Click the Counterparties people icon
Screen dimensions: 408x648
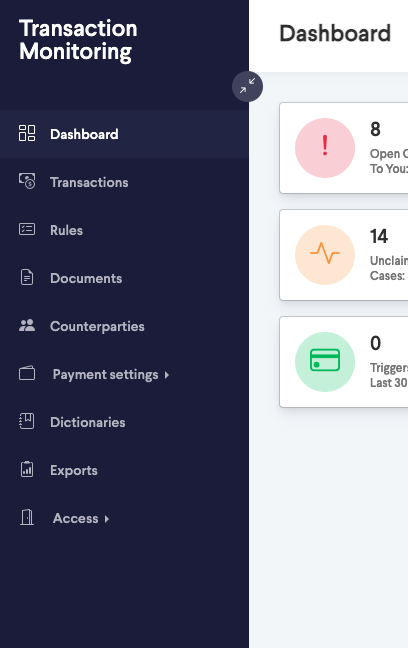[x=27, y=326]
